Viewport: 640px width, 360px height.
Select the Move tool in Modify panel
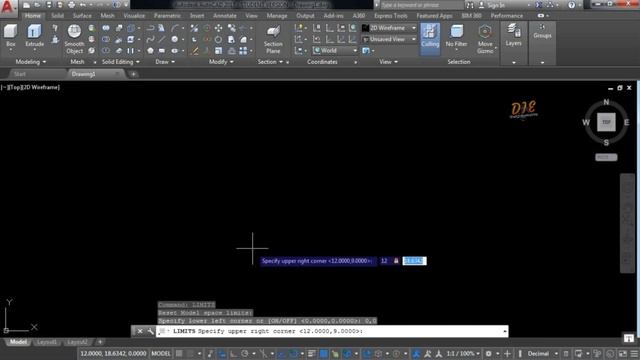point(218,28)
